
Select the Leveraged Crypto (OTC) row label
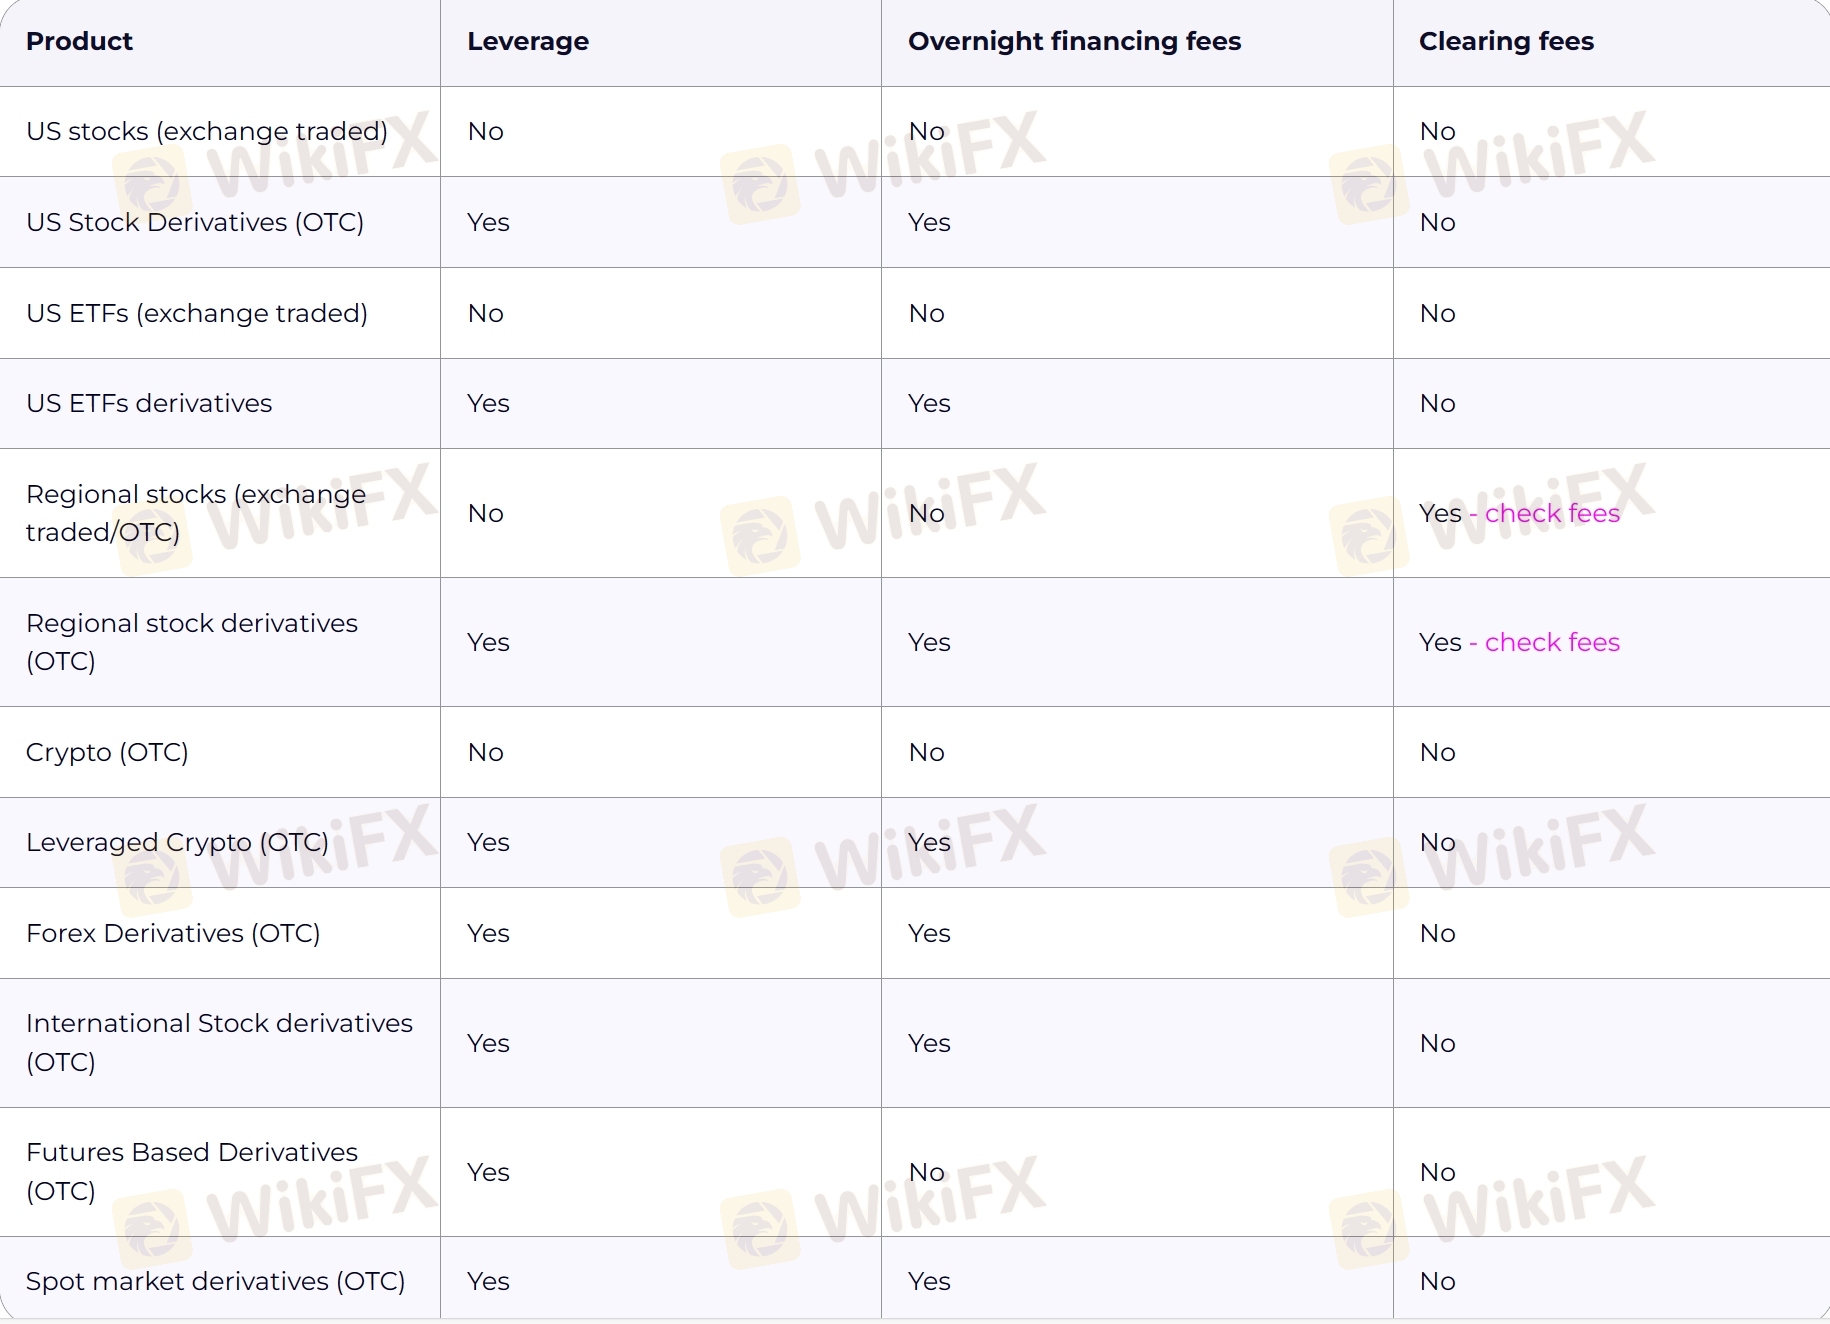[x=177, y=842]
